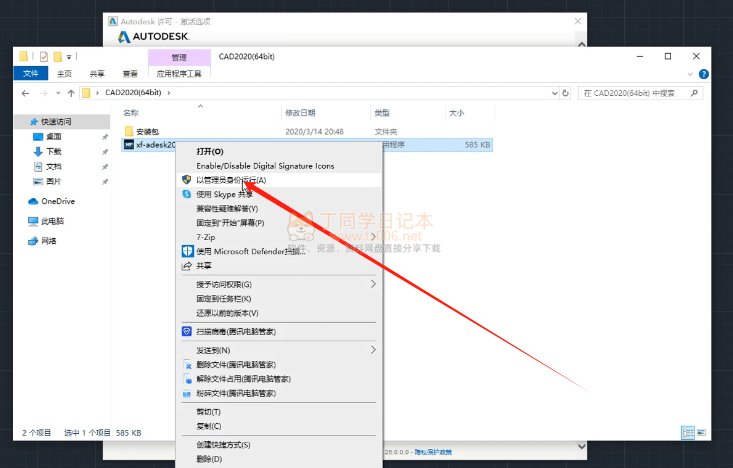Open the 应用程序工具 ribbon tab

[x=179, y=73]
